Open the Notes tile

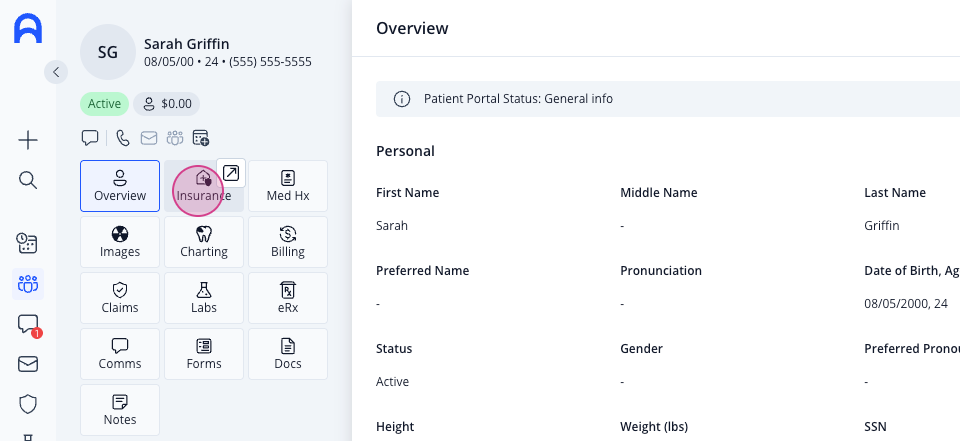point(120,410)
